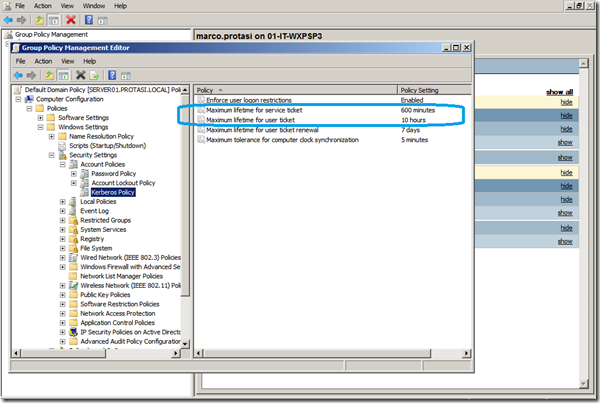Click right arrow of policy list horizontal scrollbar
Viewport: 600px width, 403px height.
point(466,353)
